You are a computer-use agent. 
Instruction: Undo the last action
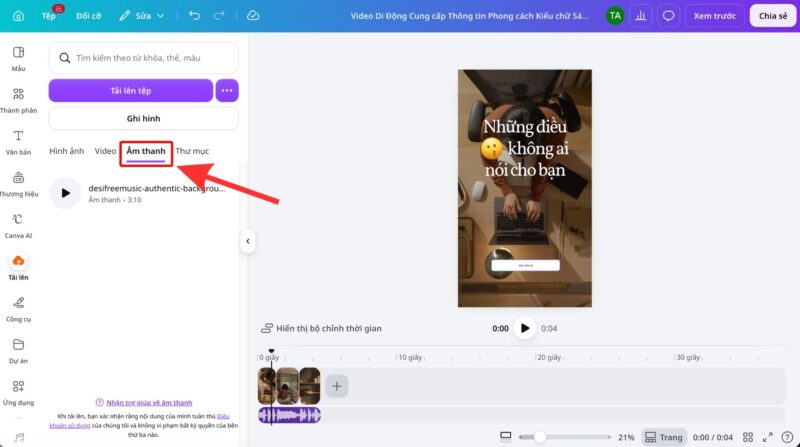194,16
